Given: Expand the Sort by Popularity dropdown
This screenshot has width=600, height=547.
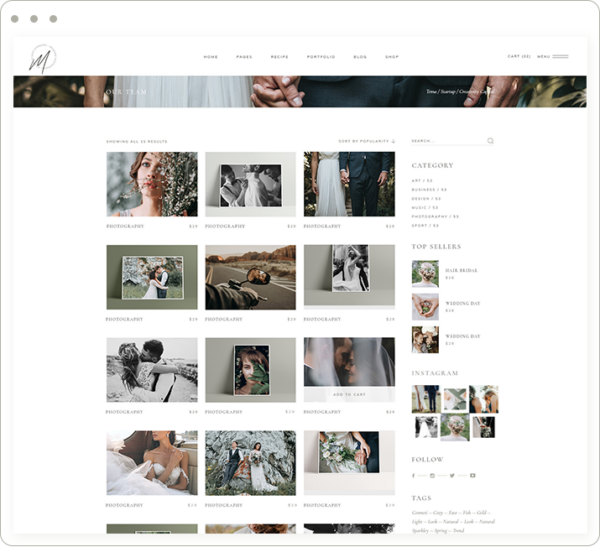Looking at the screenshot, I should pos(367,141).
